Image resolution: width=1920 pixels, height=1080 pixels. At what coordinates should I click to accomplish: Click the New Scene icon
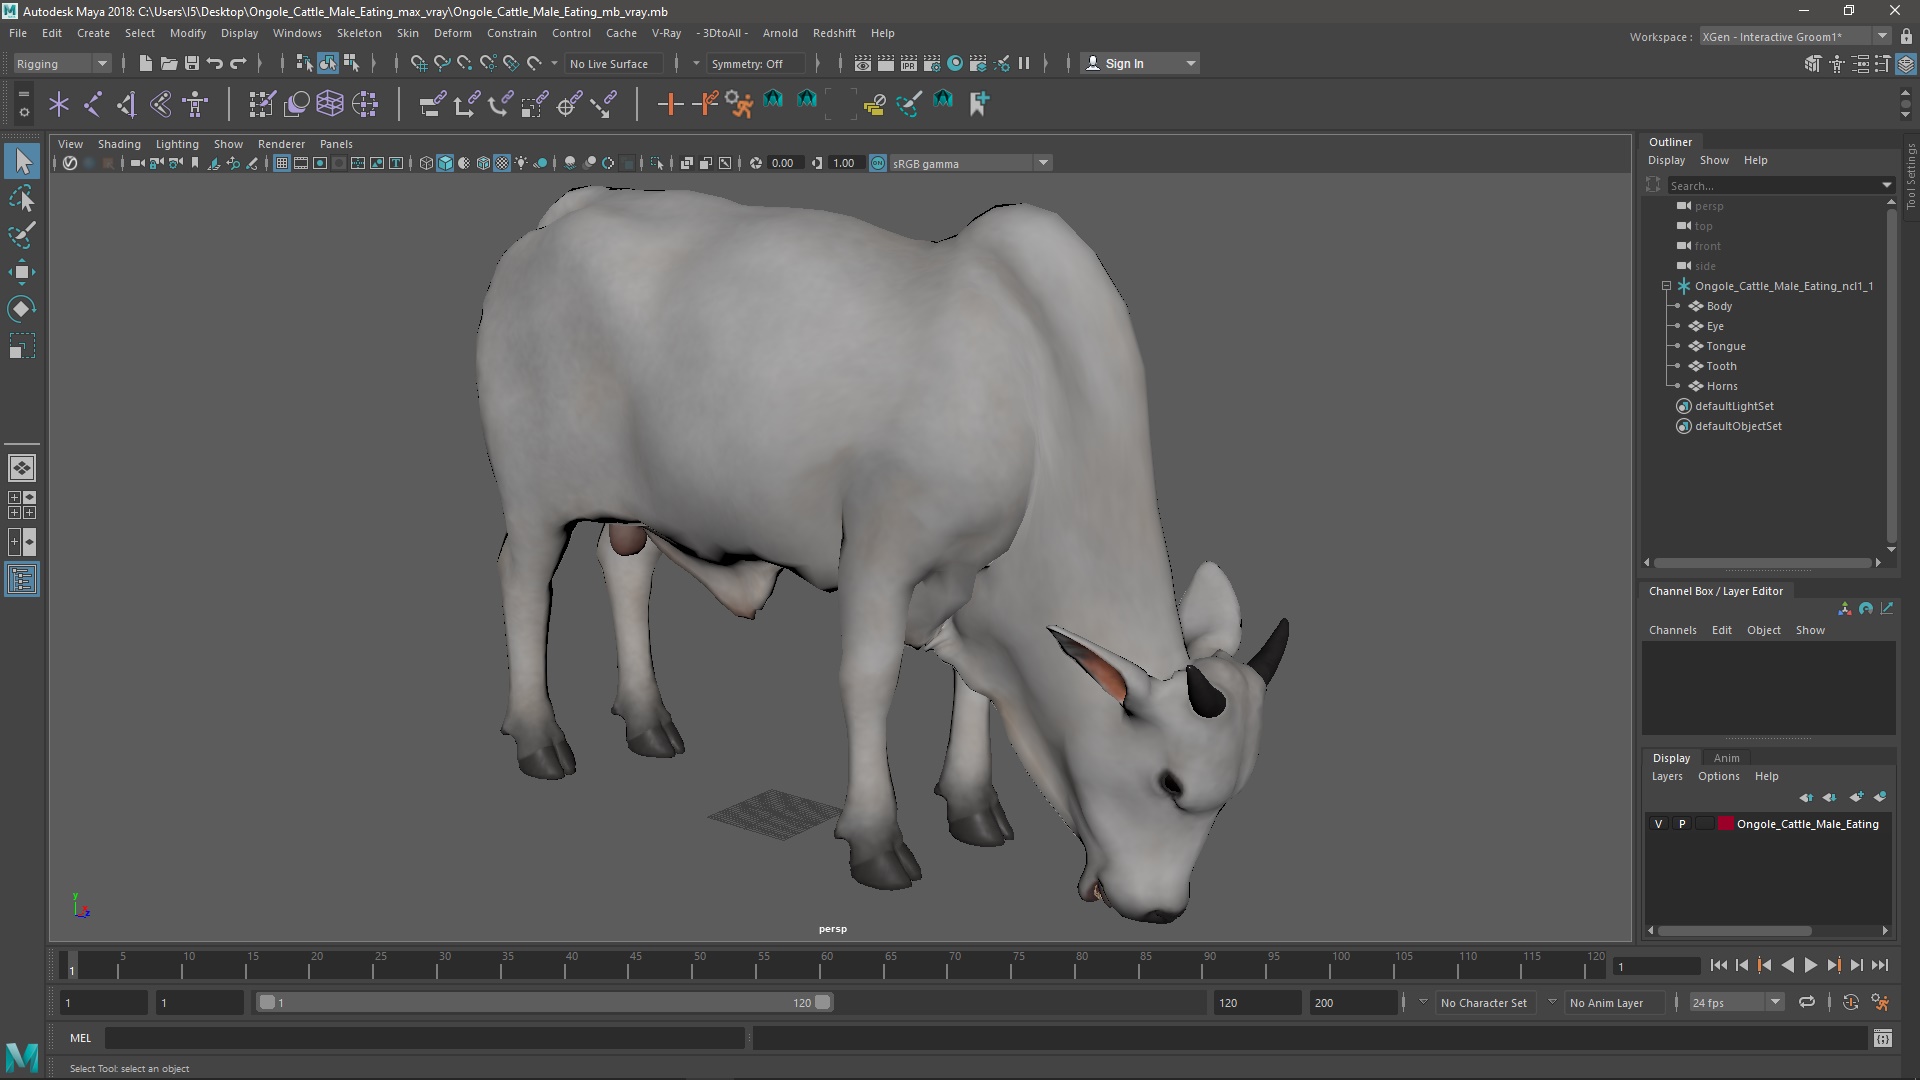(x=145, y=63)
